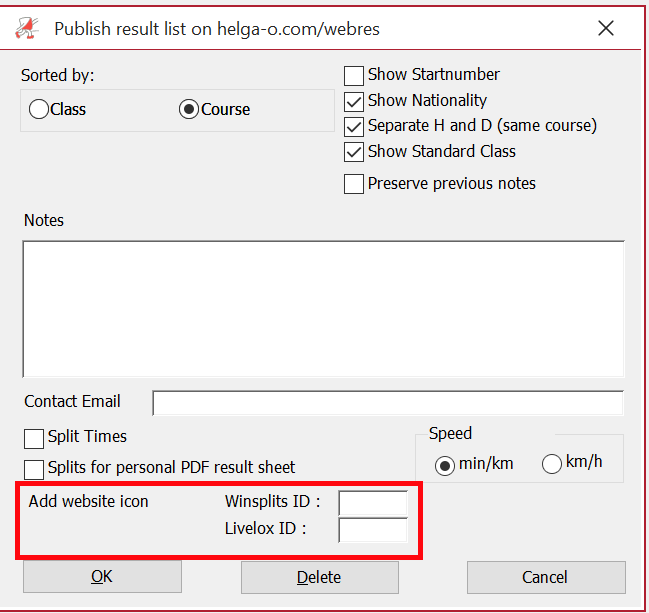Click the 'Speed' group label
This screenshot has height=613, width=649.
[x=450, y=433]
